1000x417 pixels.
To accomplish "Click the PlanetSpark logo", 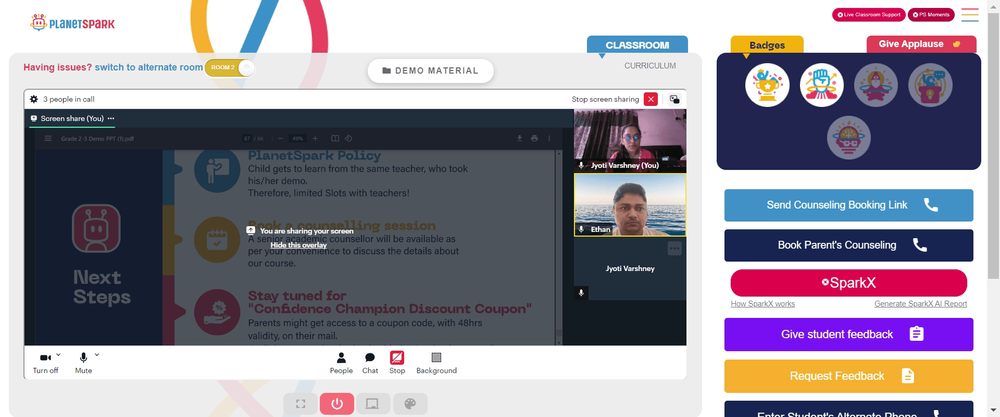I will pyautogui.click(x=72, y=23).
